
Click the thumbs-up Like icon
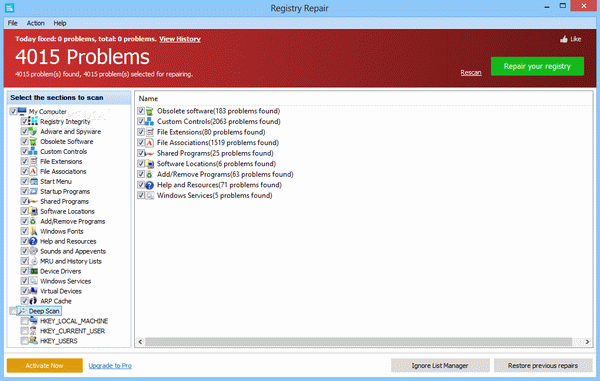[x=564, y=39]
